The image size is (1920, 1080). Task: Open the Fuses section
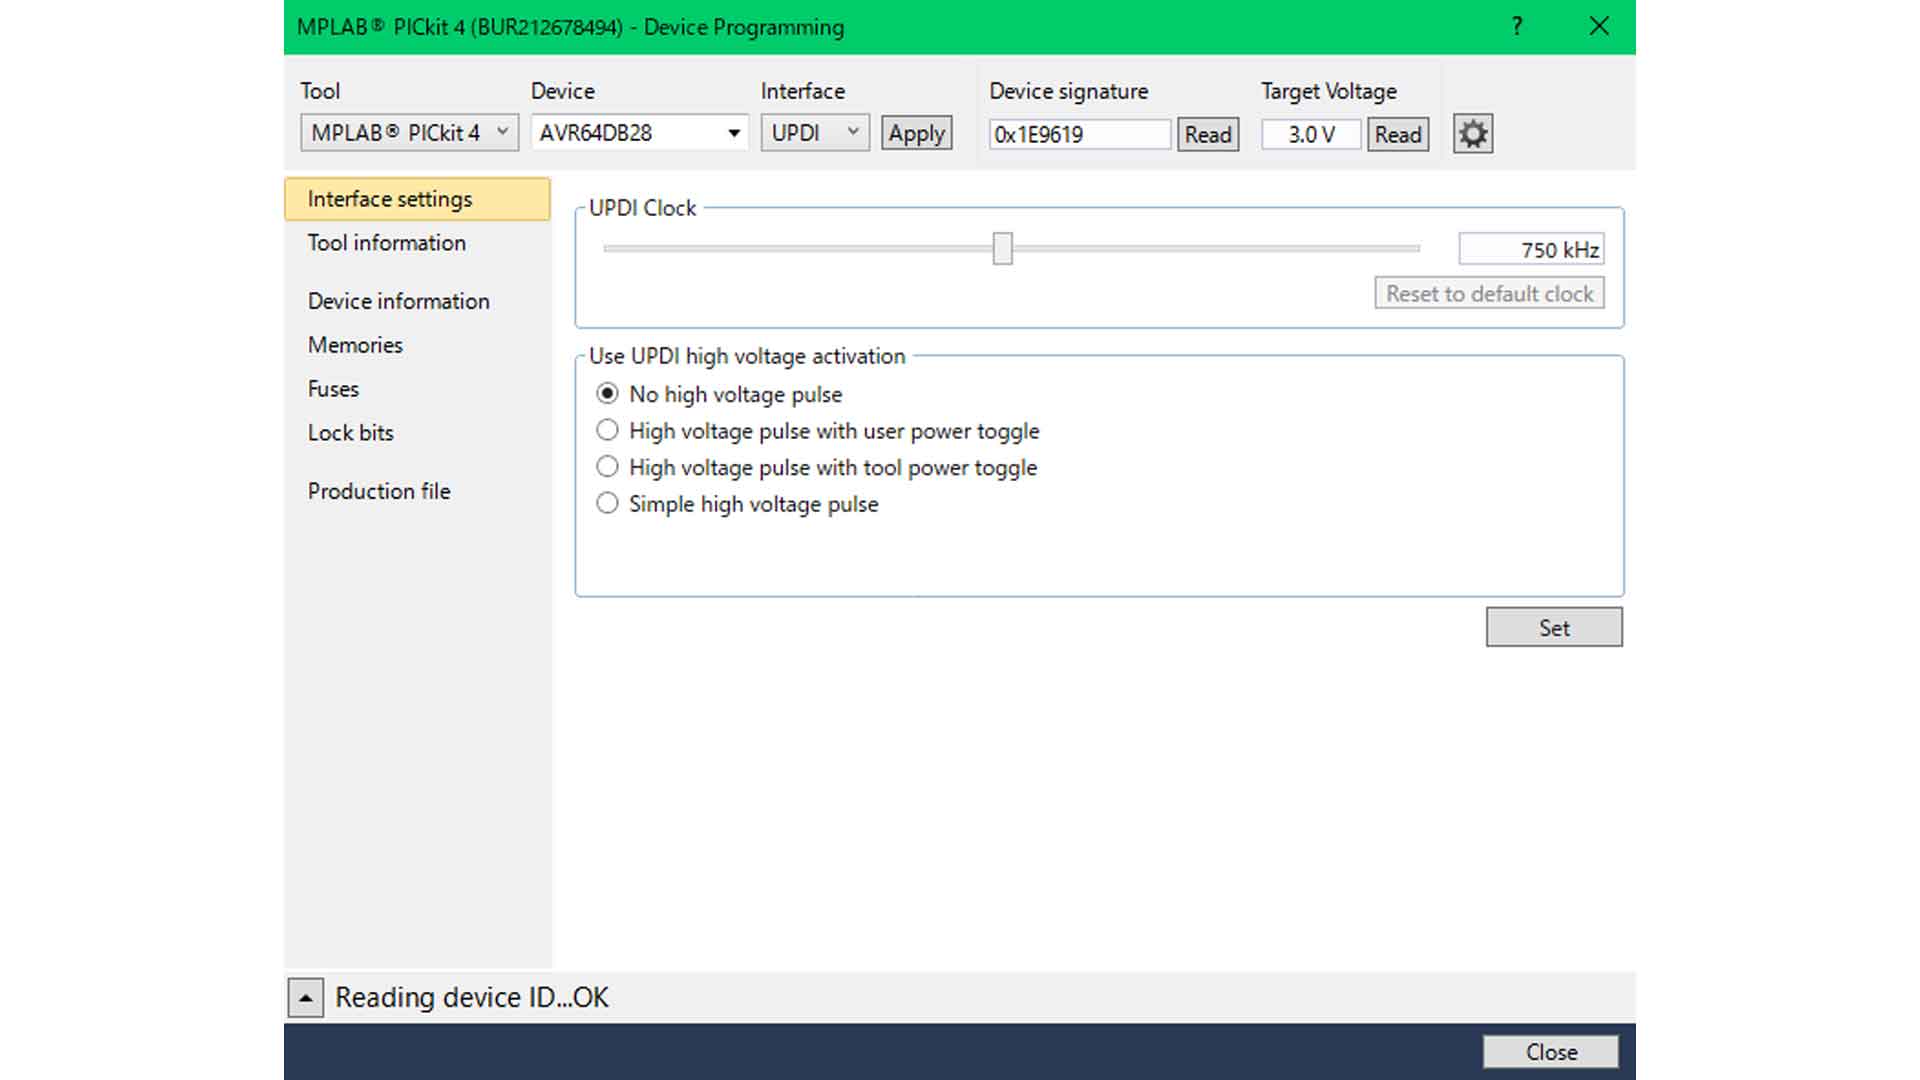click(x=333, y=389)
